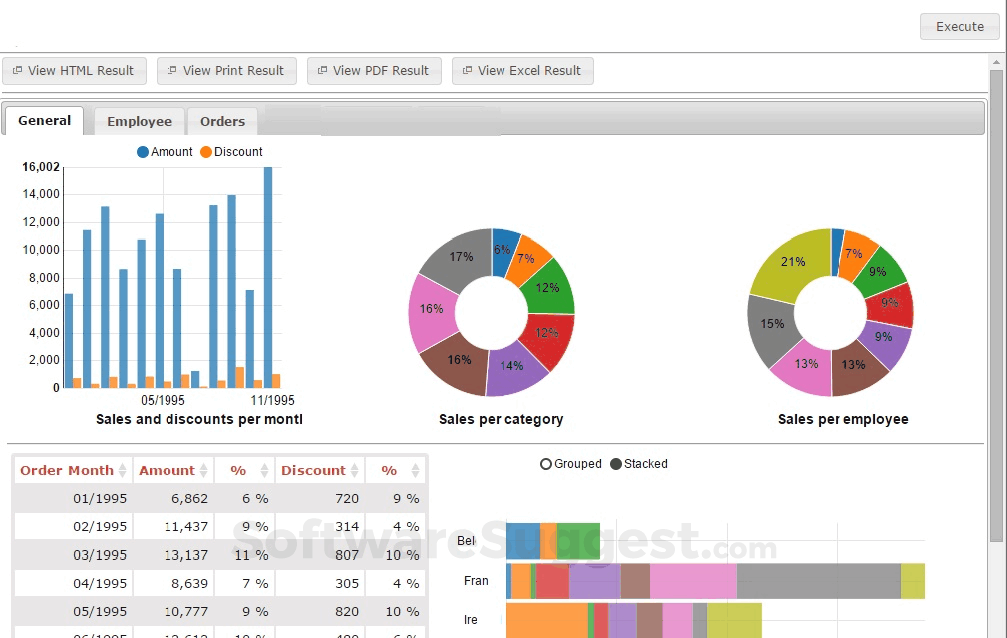This screenshot has width=1007, height=638.
Task: Click the popup icon on View Print Result
Action: point(170,70)
